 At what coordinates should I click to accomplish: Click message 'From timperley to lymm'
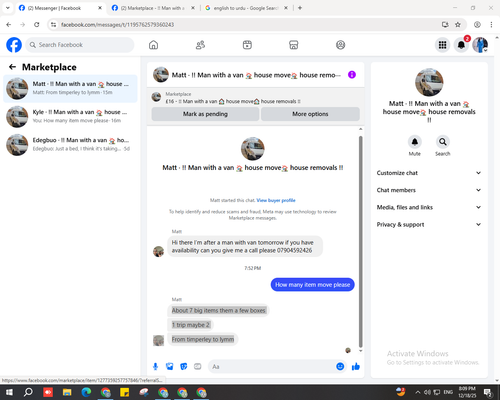pyautogui.click(x=203, y=339)
